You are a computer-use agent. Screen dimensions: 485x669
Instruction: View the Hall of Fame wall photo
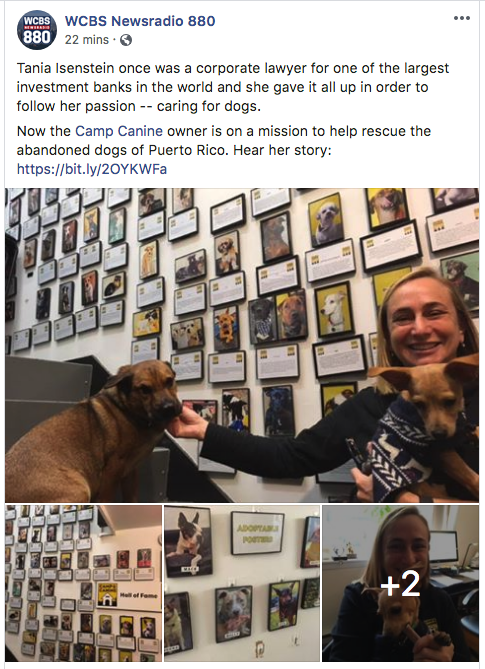pyautogui.click(x=84, y=583)
